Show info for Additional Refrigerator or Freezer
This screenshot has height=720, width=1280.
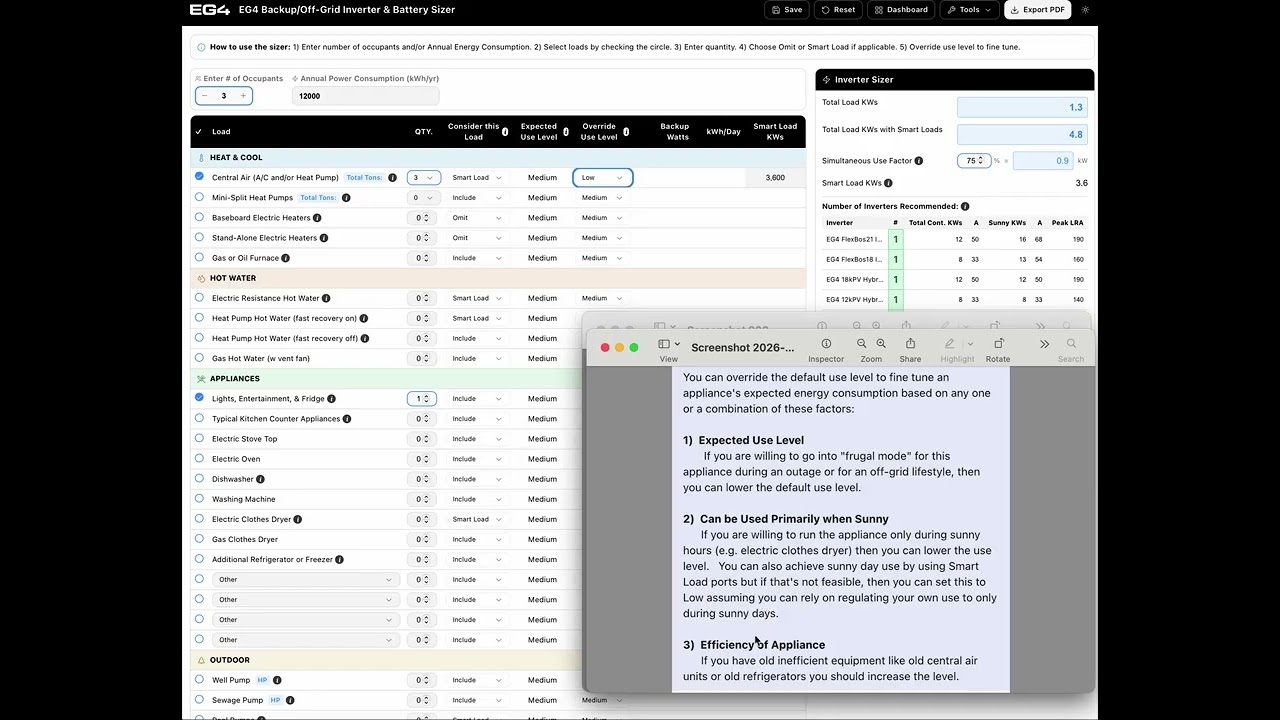340,559
